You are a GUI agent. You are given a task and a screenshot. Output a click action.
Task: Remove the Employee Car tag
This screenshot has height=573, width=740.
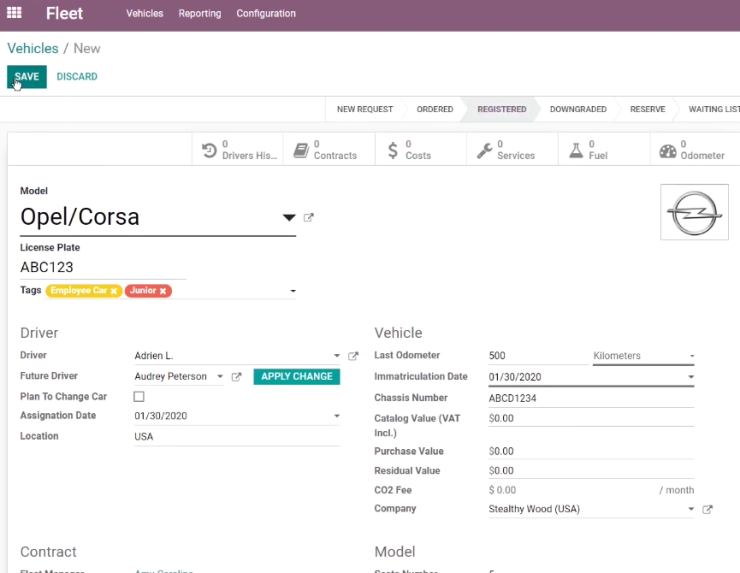tap(114, 291)
